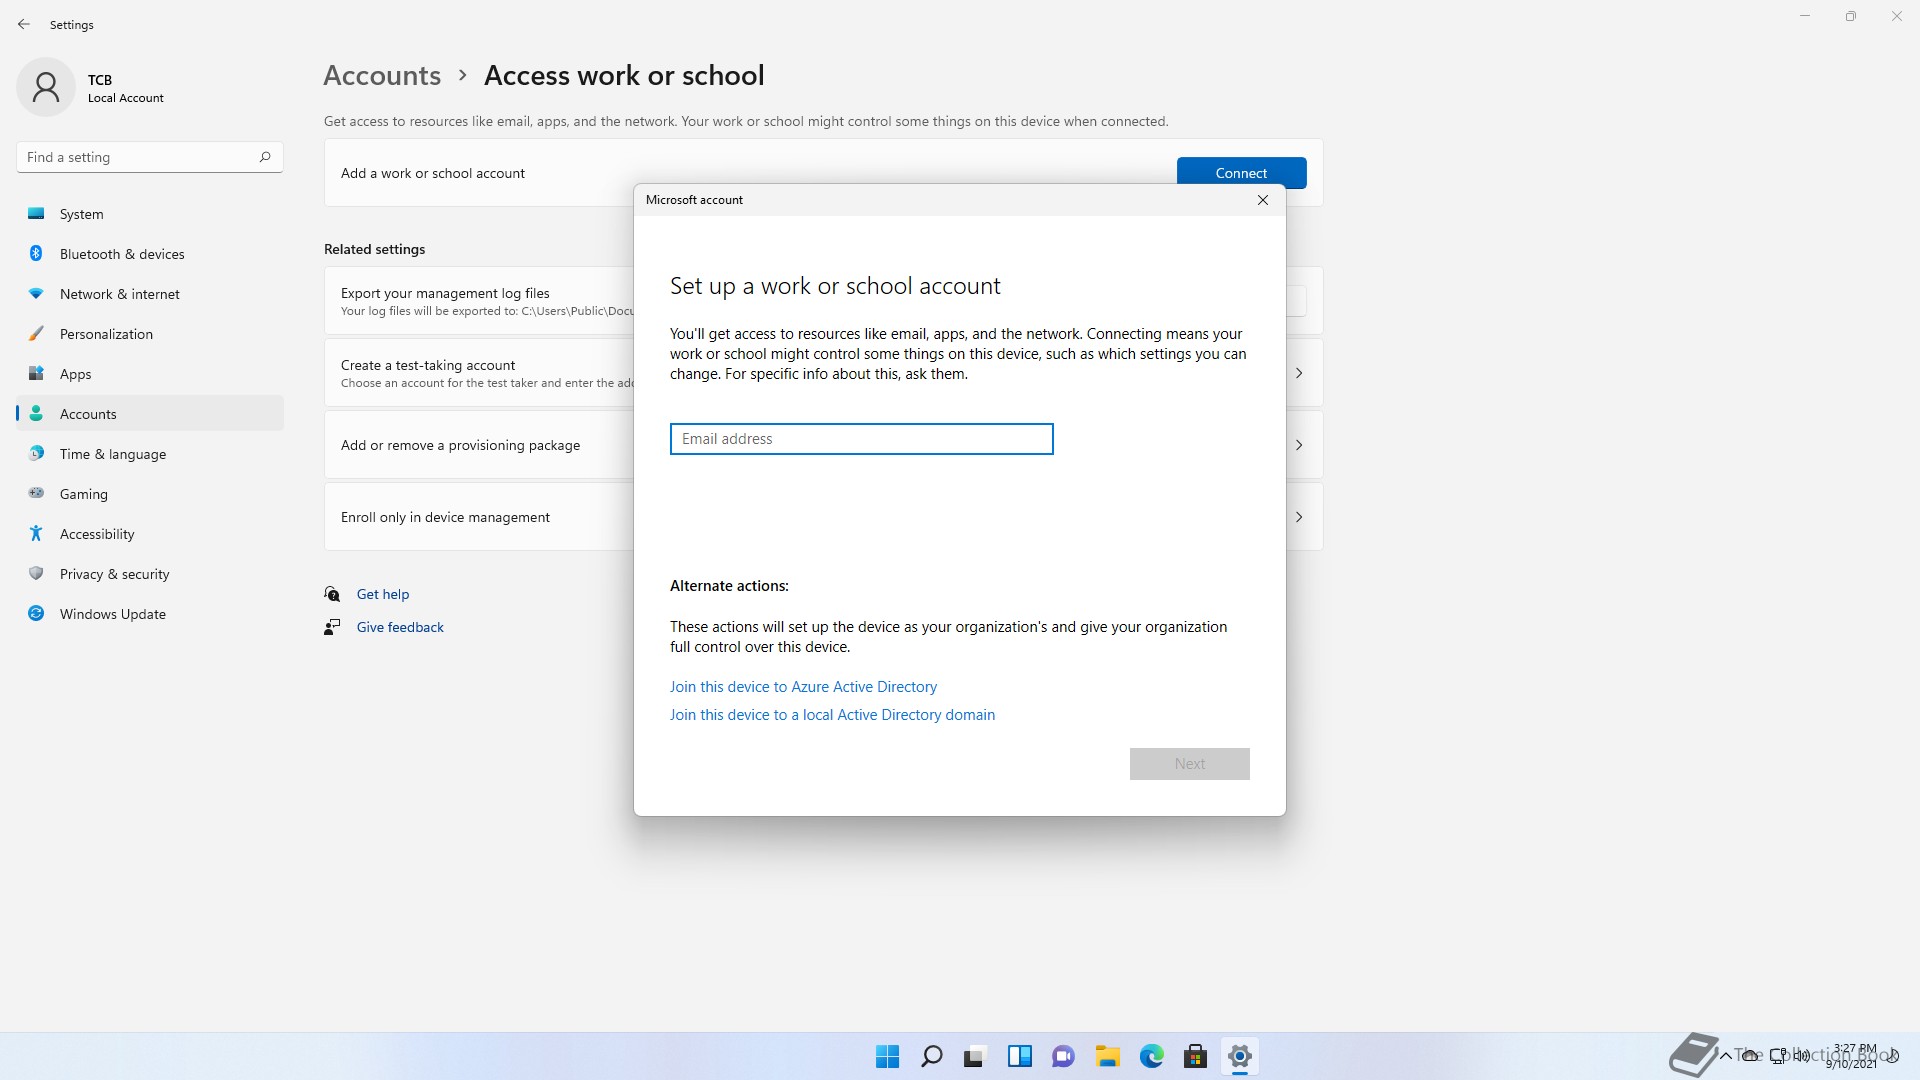This screenshot has height=1080, width=1920.
Task: Click the 'Alternate actions:' label
Action: 729,586
